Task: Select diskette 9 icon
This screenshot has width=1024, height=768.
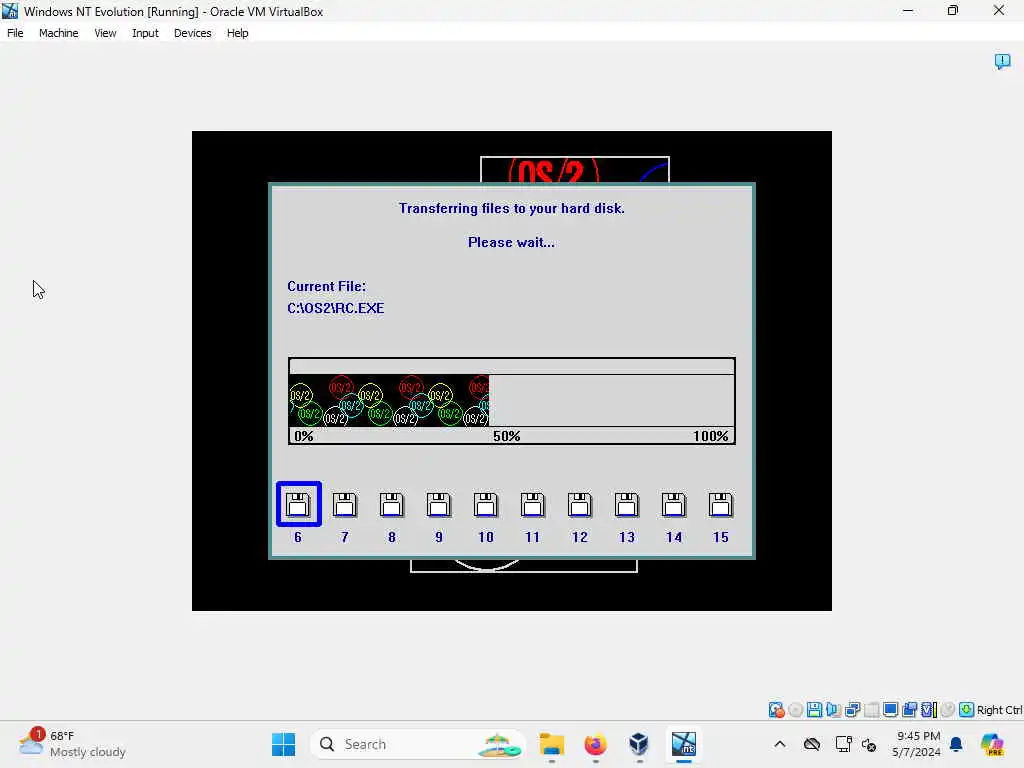Action: click(439, 505)
